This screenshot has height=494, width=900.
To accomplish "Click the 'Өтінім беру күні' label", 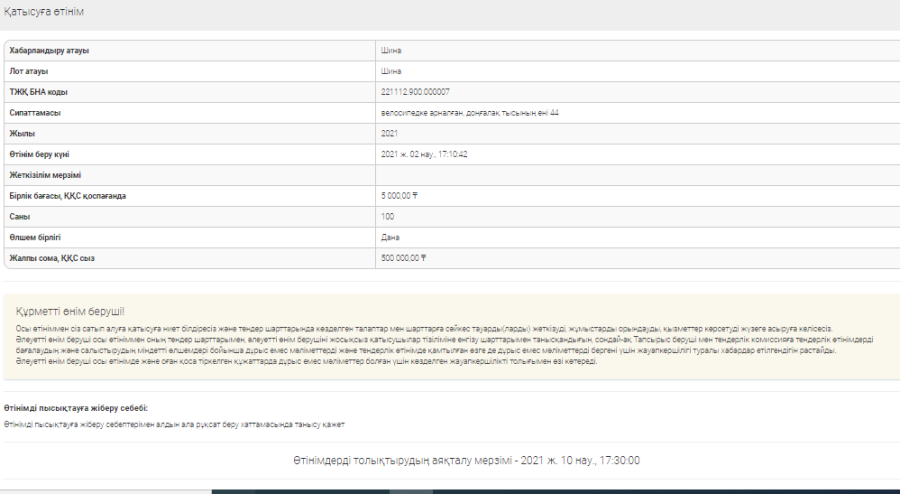I will tap(39, 154).
